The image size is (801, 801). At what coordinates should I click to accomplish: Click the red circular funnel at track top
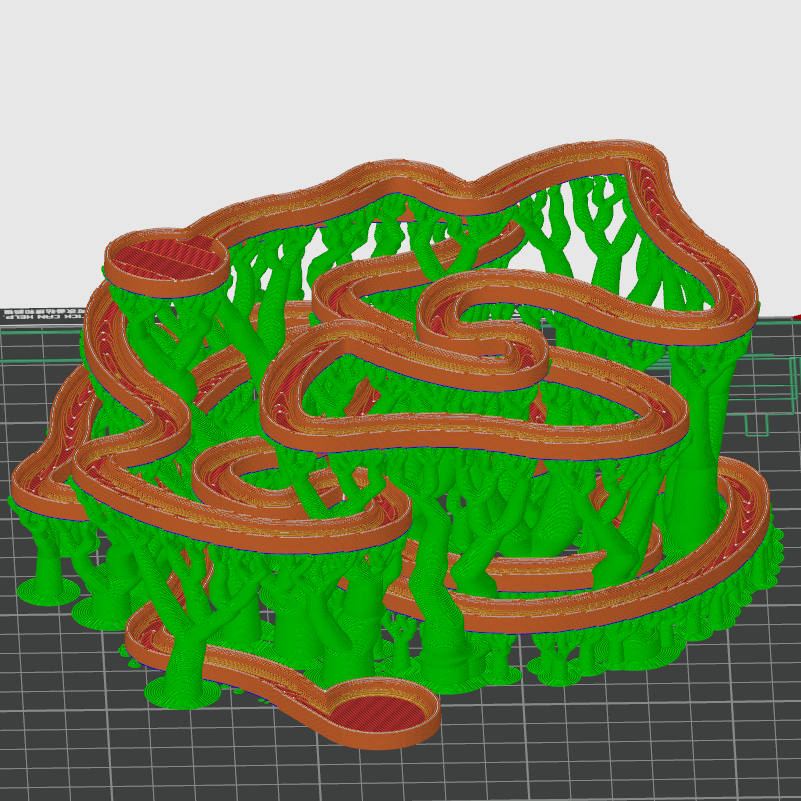coord(165,257)
